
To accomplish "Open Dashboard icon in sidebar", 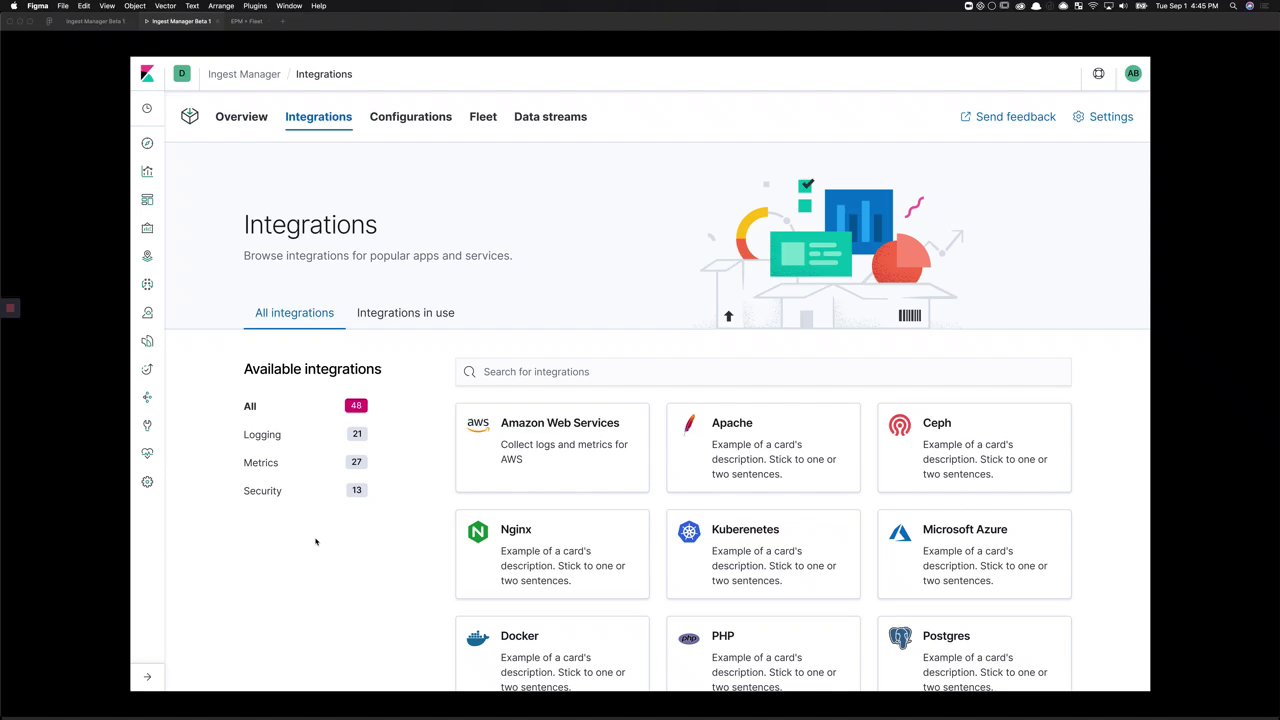I will click(147, 200).
